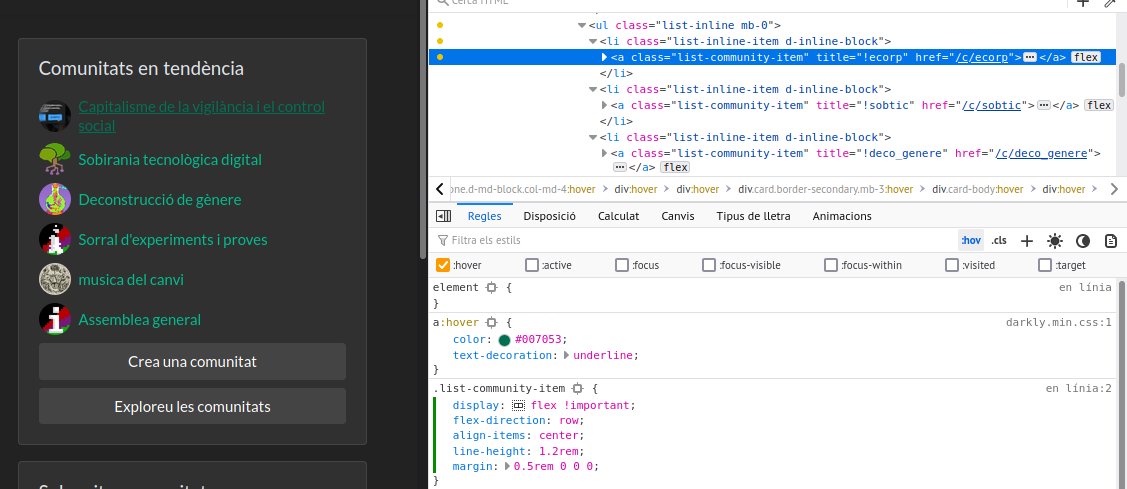Open the musica del canvi link

(132, 279)
